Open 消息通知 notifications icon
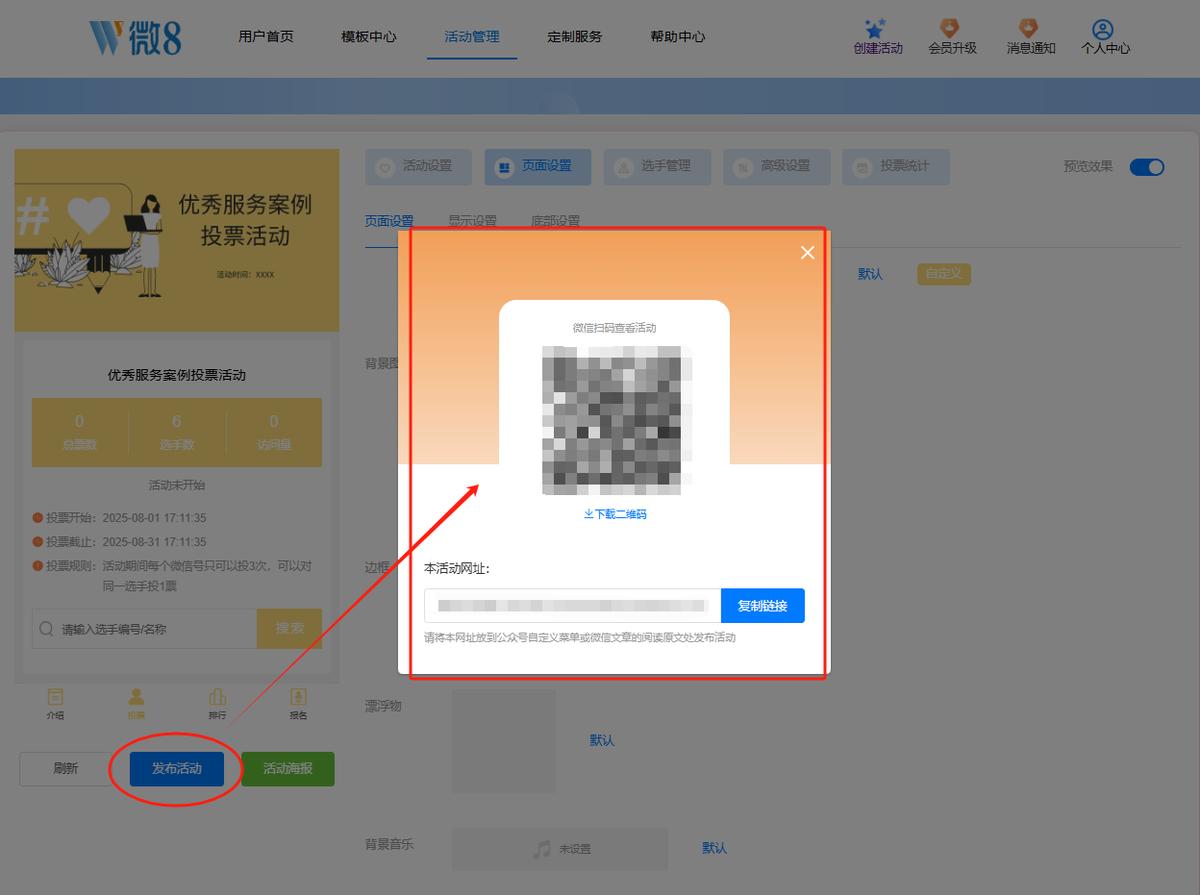 click(1029, 28)
